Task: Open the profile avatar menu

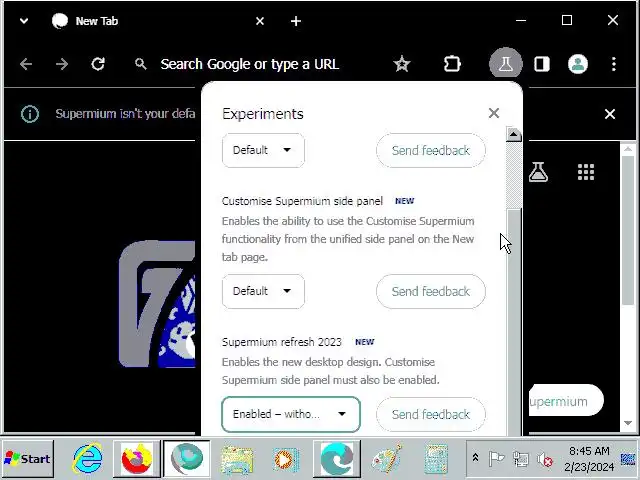Action: pos(578,64)
